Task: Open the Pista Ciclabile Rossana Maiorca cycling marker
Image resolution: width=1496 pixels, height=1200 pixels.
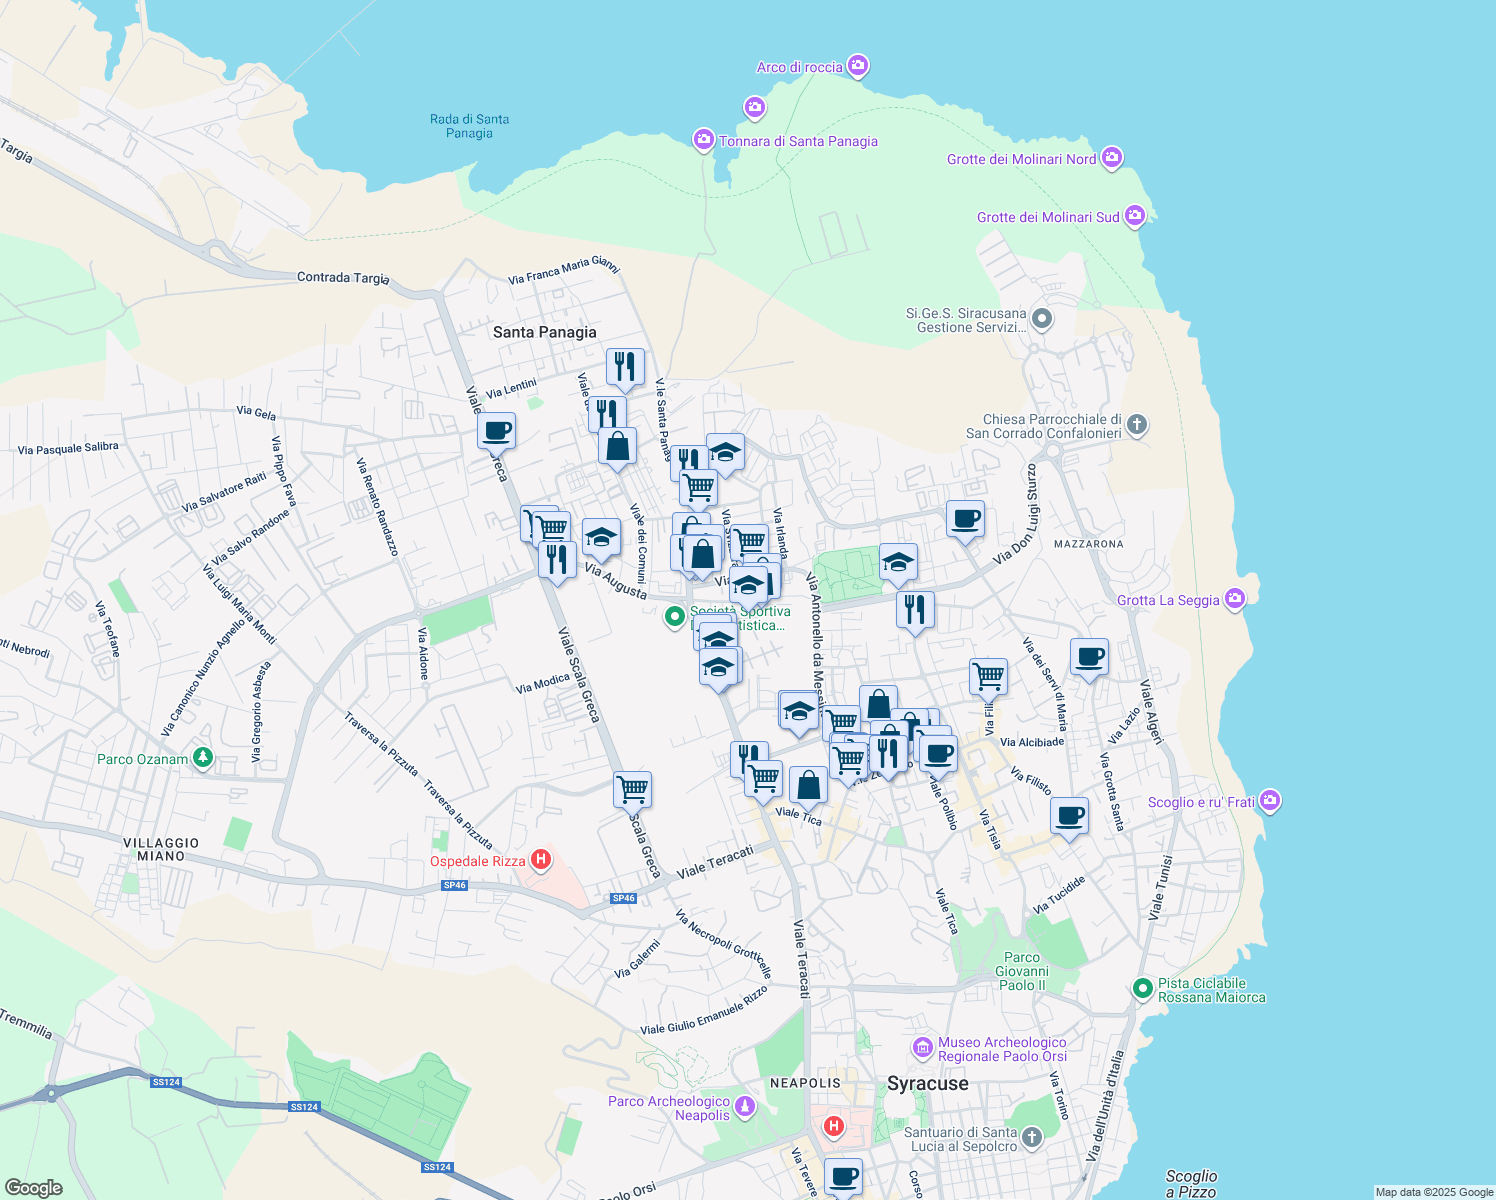Action: [x=1142, y=989]
